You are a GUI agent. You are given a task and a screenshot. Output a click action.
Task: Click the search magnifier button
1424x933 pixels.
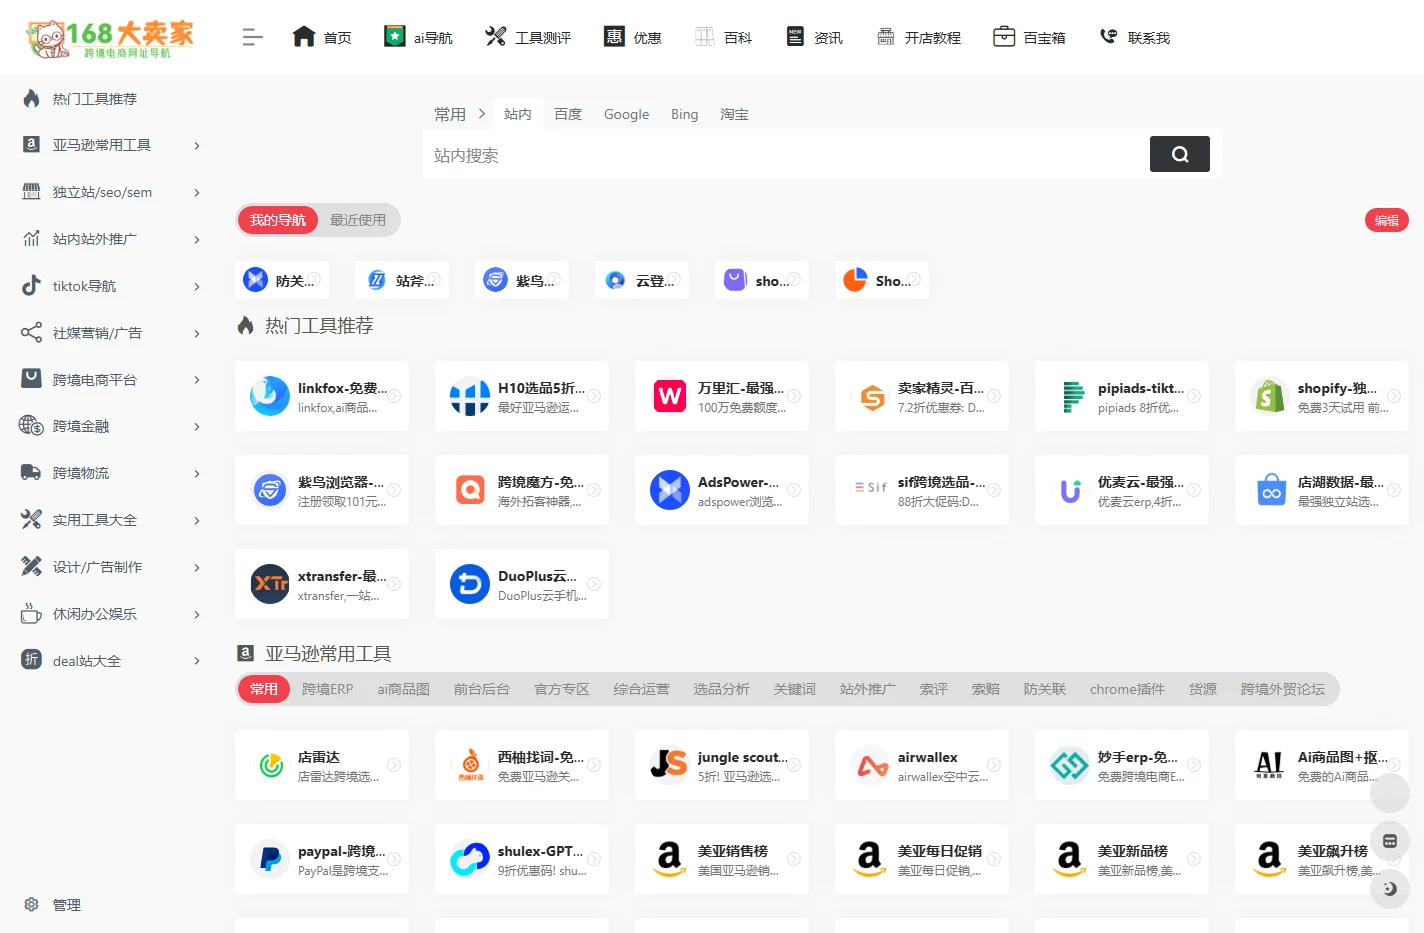pos(1180,154)
